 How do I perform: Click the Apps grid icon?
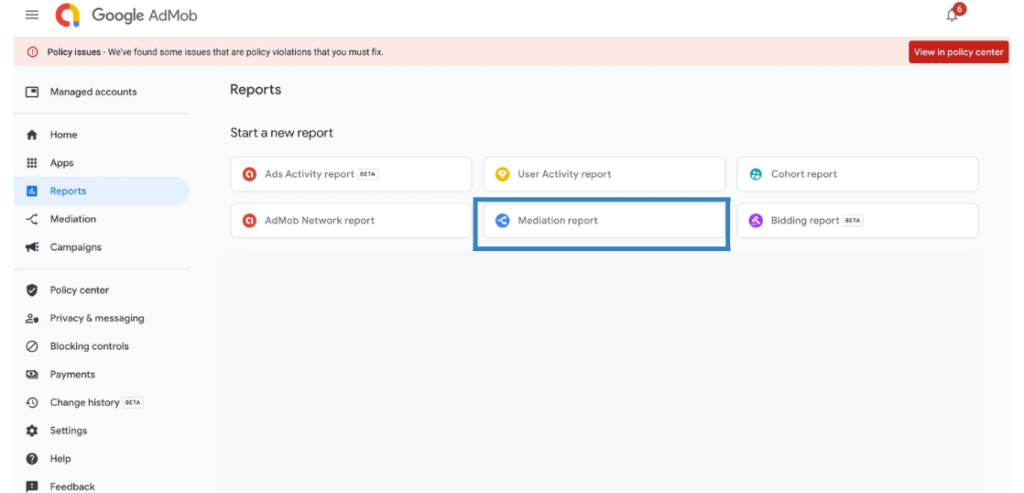pos(32,163)
